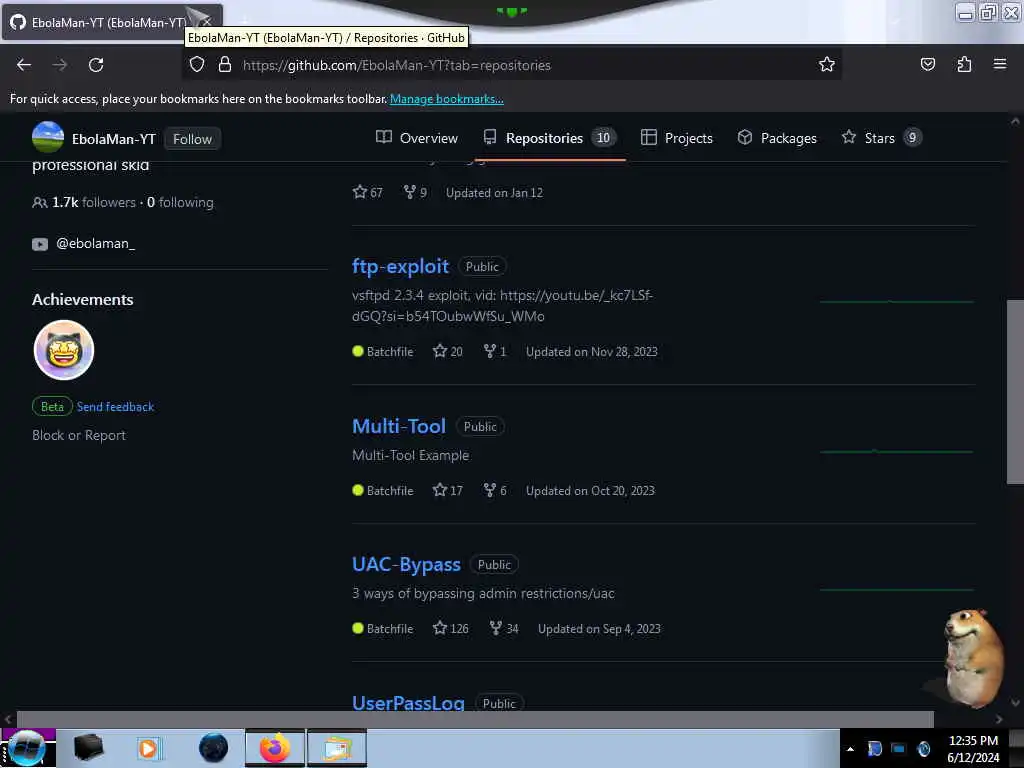Image resolution: width=1024 pixels, height=768 pixels.
Task: Click the hamster desktop mascot
Action: click(x=972, y=659)
